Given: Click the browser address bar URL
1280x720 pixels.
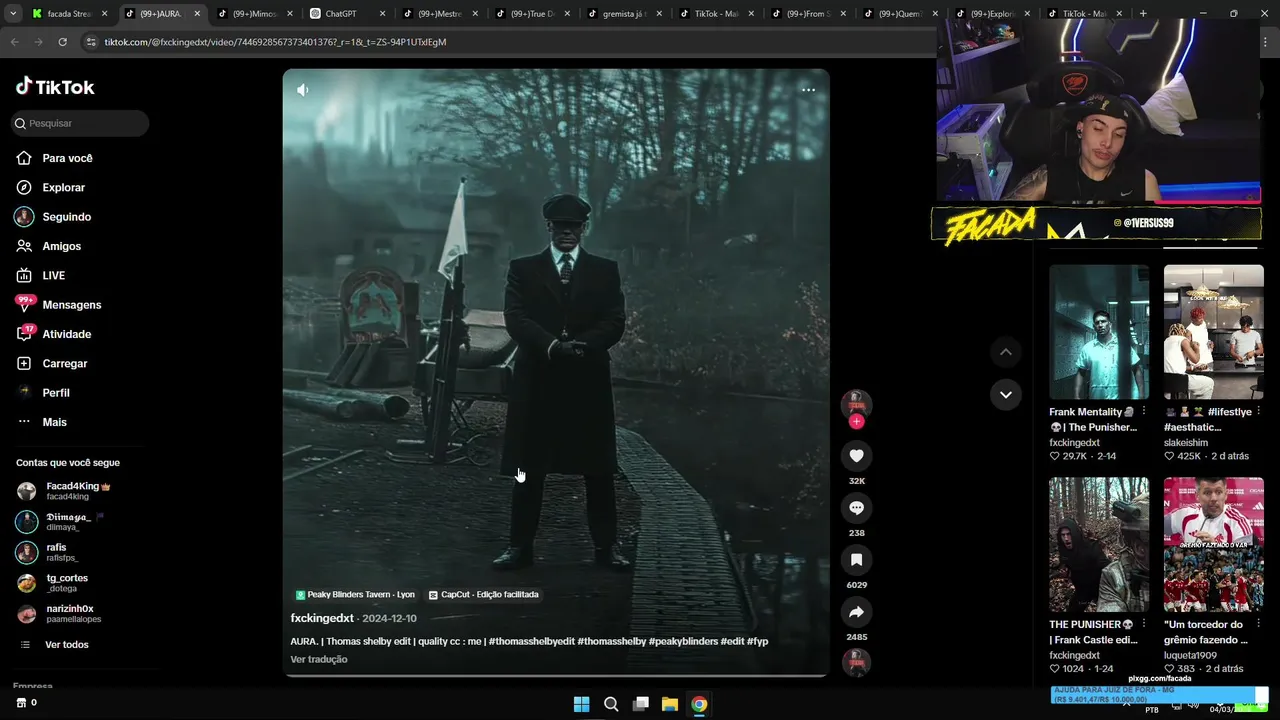Looking at the screenshot, I should [275, 42].
